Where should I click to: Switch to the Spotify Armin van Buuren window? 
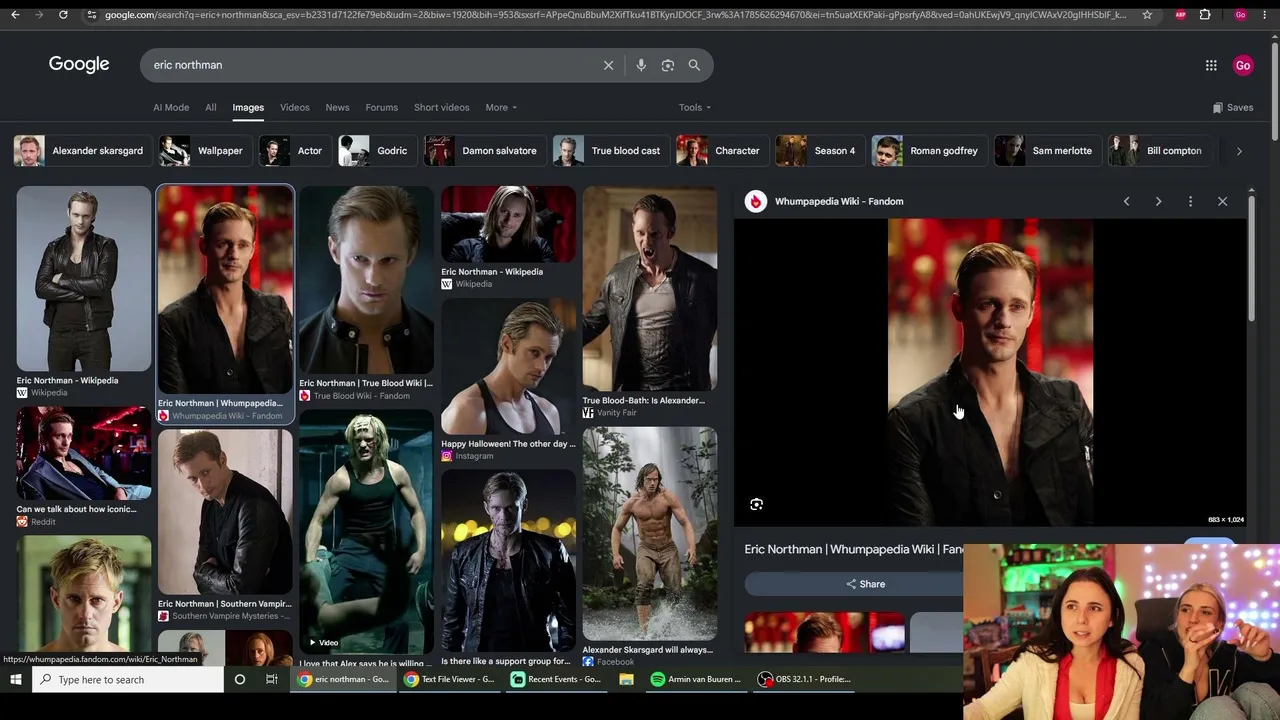[x=696, y=680]
